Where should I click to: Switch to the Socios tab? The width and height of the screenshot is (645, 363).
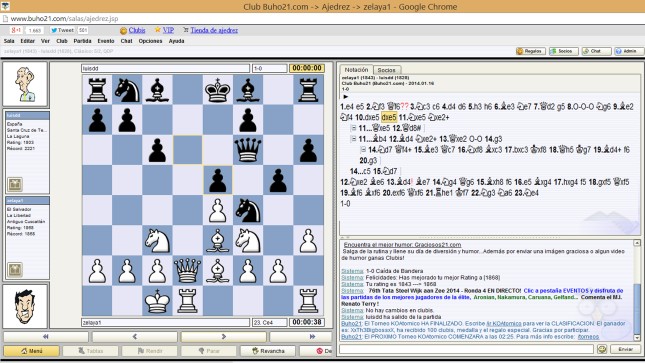coord(386,70)
